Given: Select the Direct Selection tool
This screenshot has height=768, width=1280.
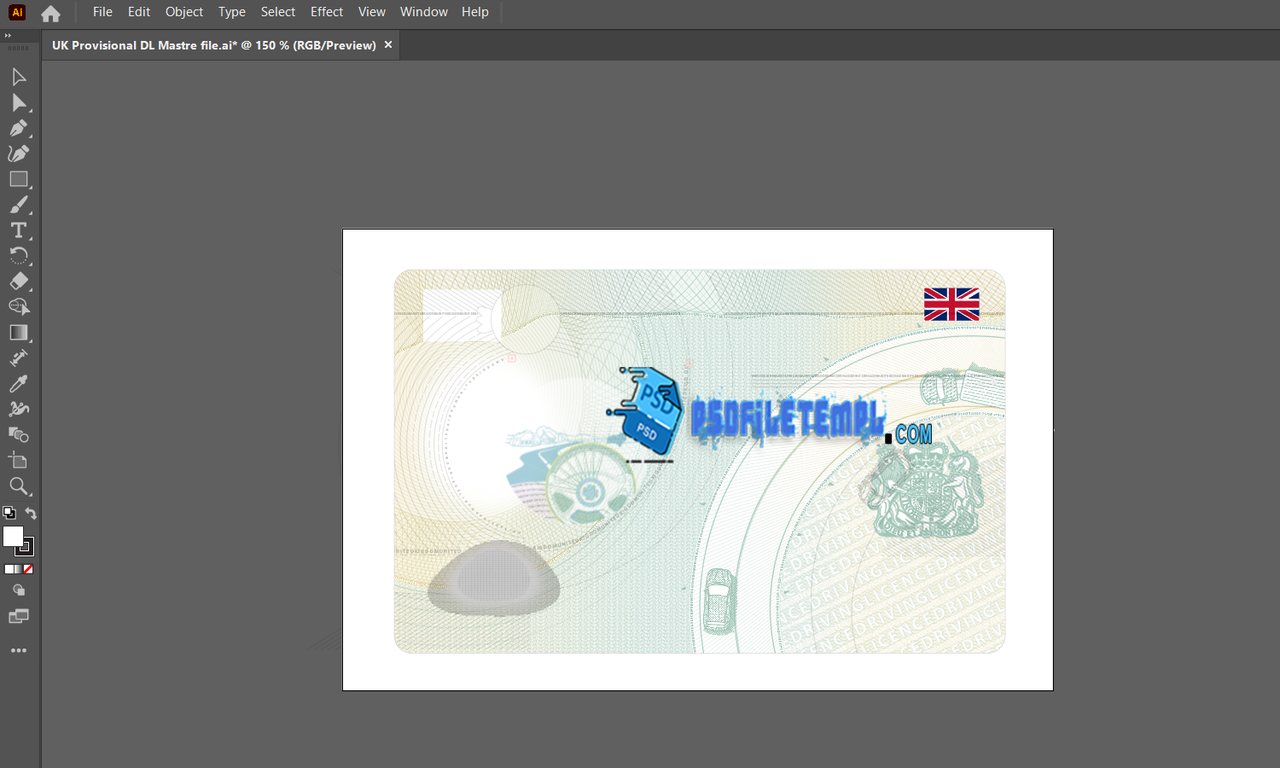Looking at the screenshot, I should pos(18,103).
